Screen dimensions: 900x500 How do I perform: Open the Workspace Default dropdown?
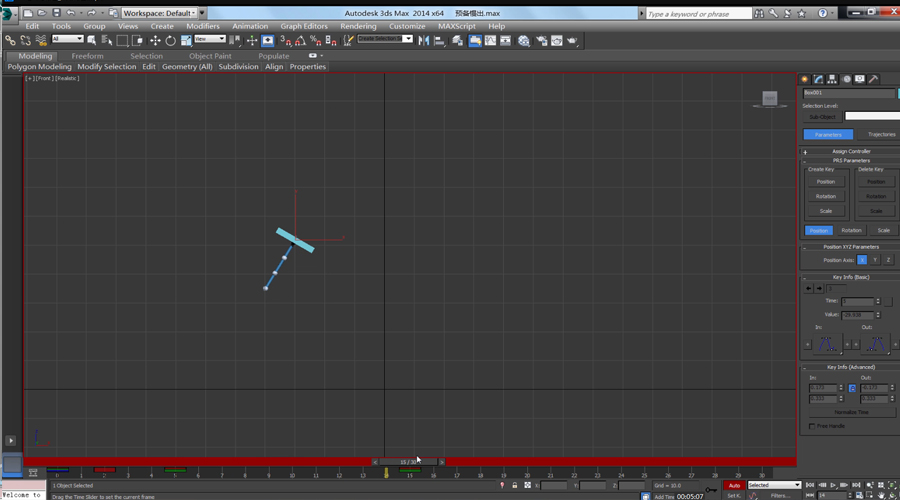(160, 13)
